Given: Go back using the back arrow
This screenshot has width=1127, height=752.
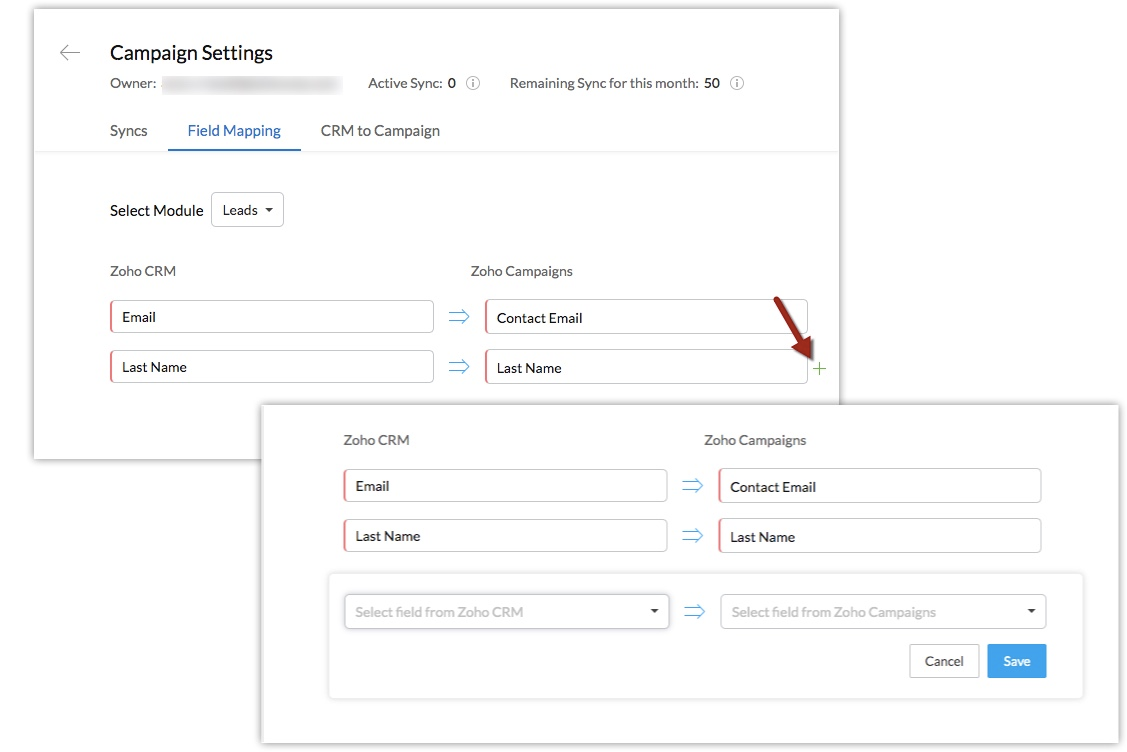Looking at the screenshot, I should pyautogui.click(x=70, y=52).
